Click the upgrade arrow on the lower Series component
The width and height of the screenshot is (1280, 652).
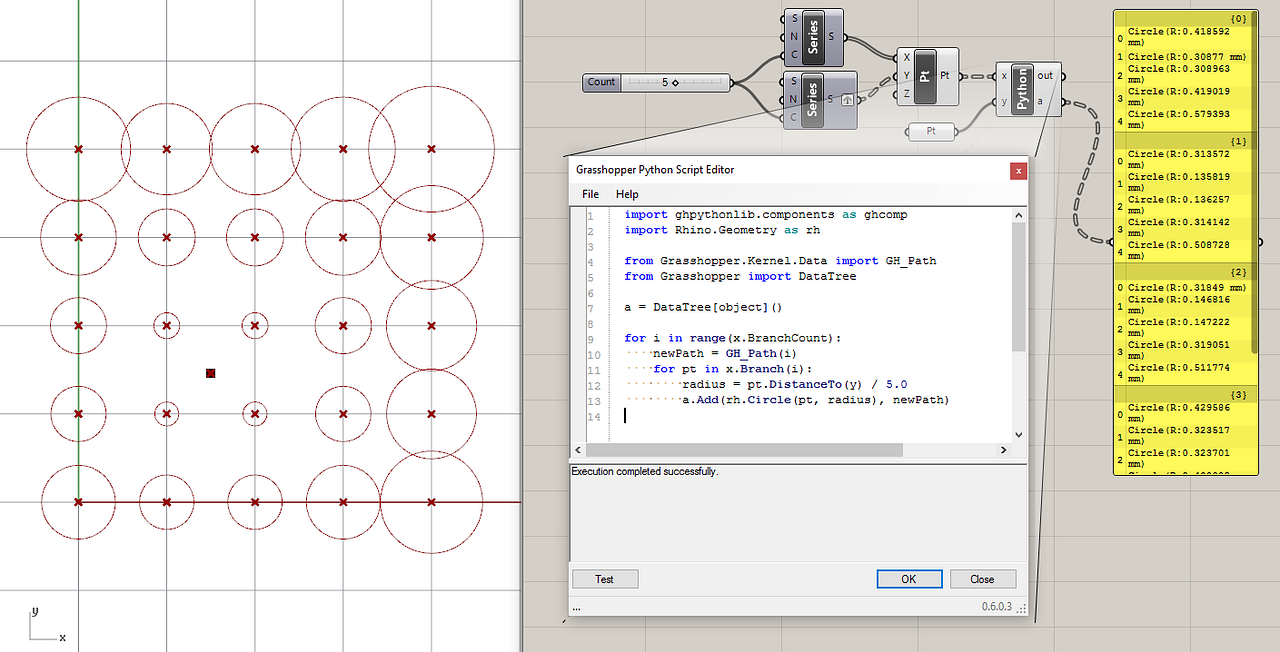[x=845, y=100]
